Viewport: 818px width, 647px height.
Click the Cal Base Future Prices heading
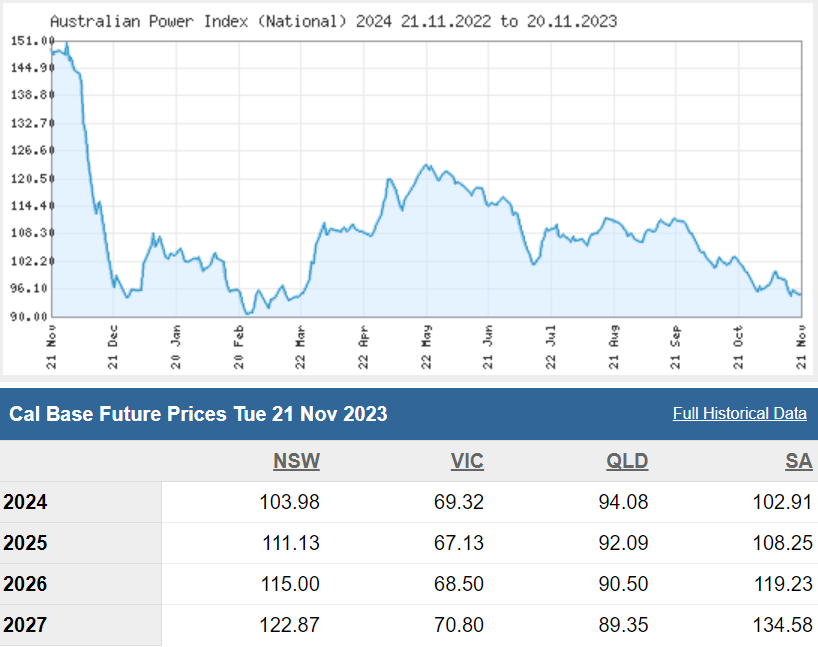coord(197,414)
